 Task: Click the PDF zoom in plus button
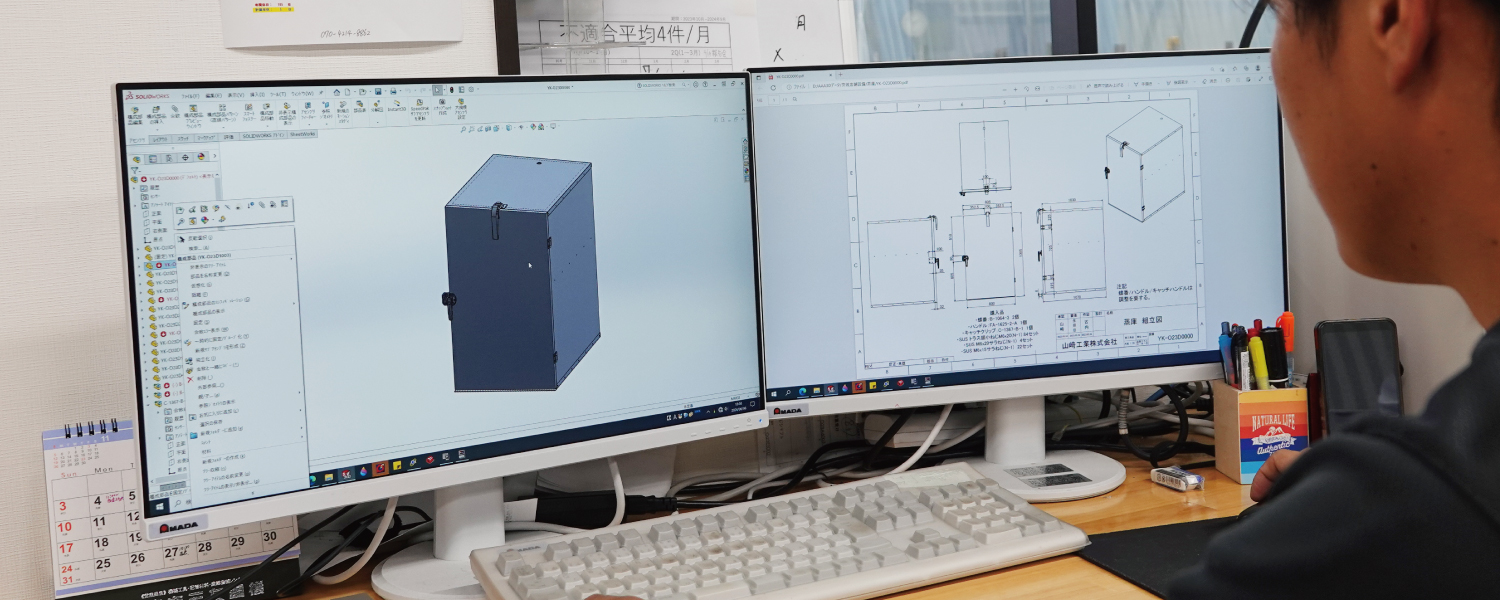[1015, 89]
